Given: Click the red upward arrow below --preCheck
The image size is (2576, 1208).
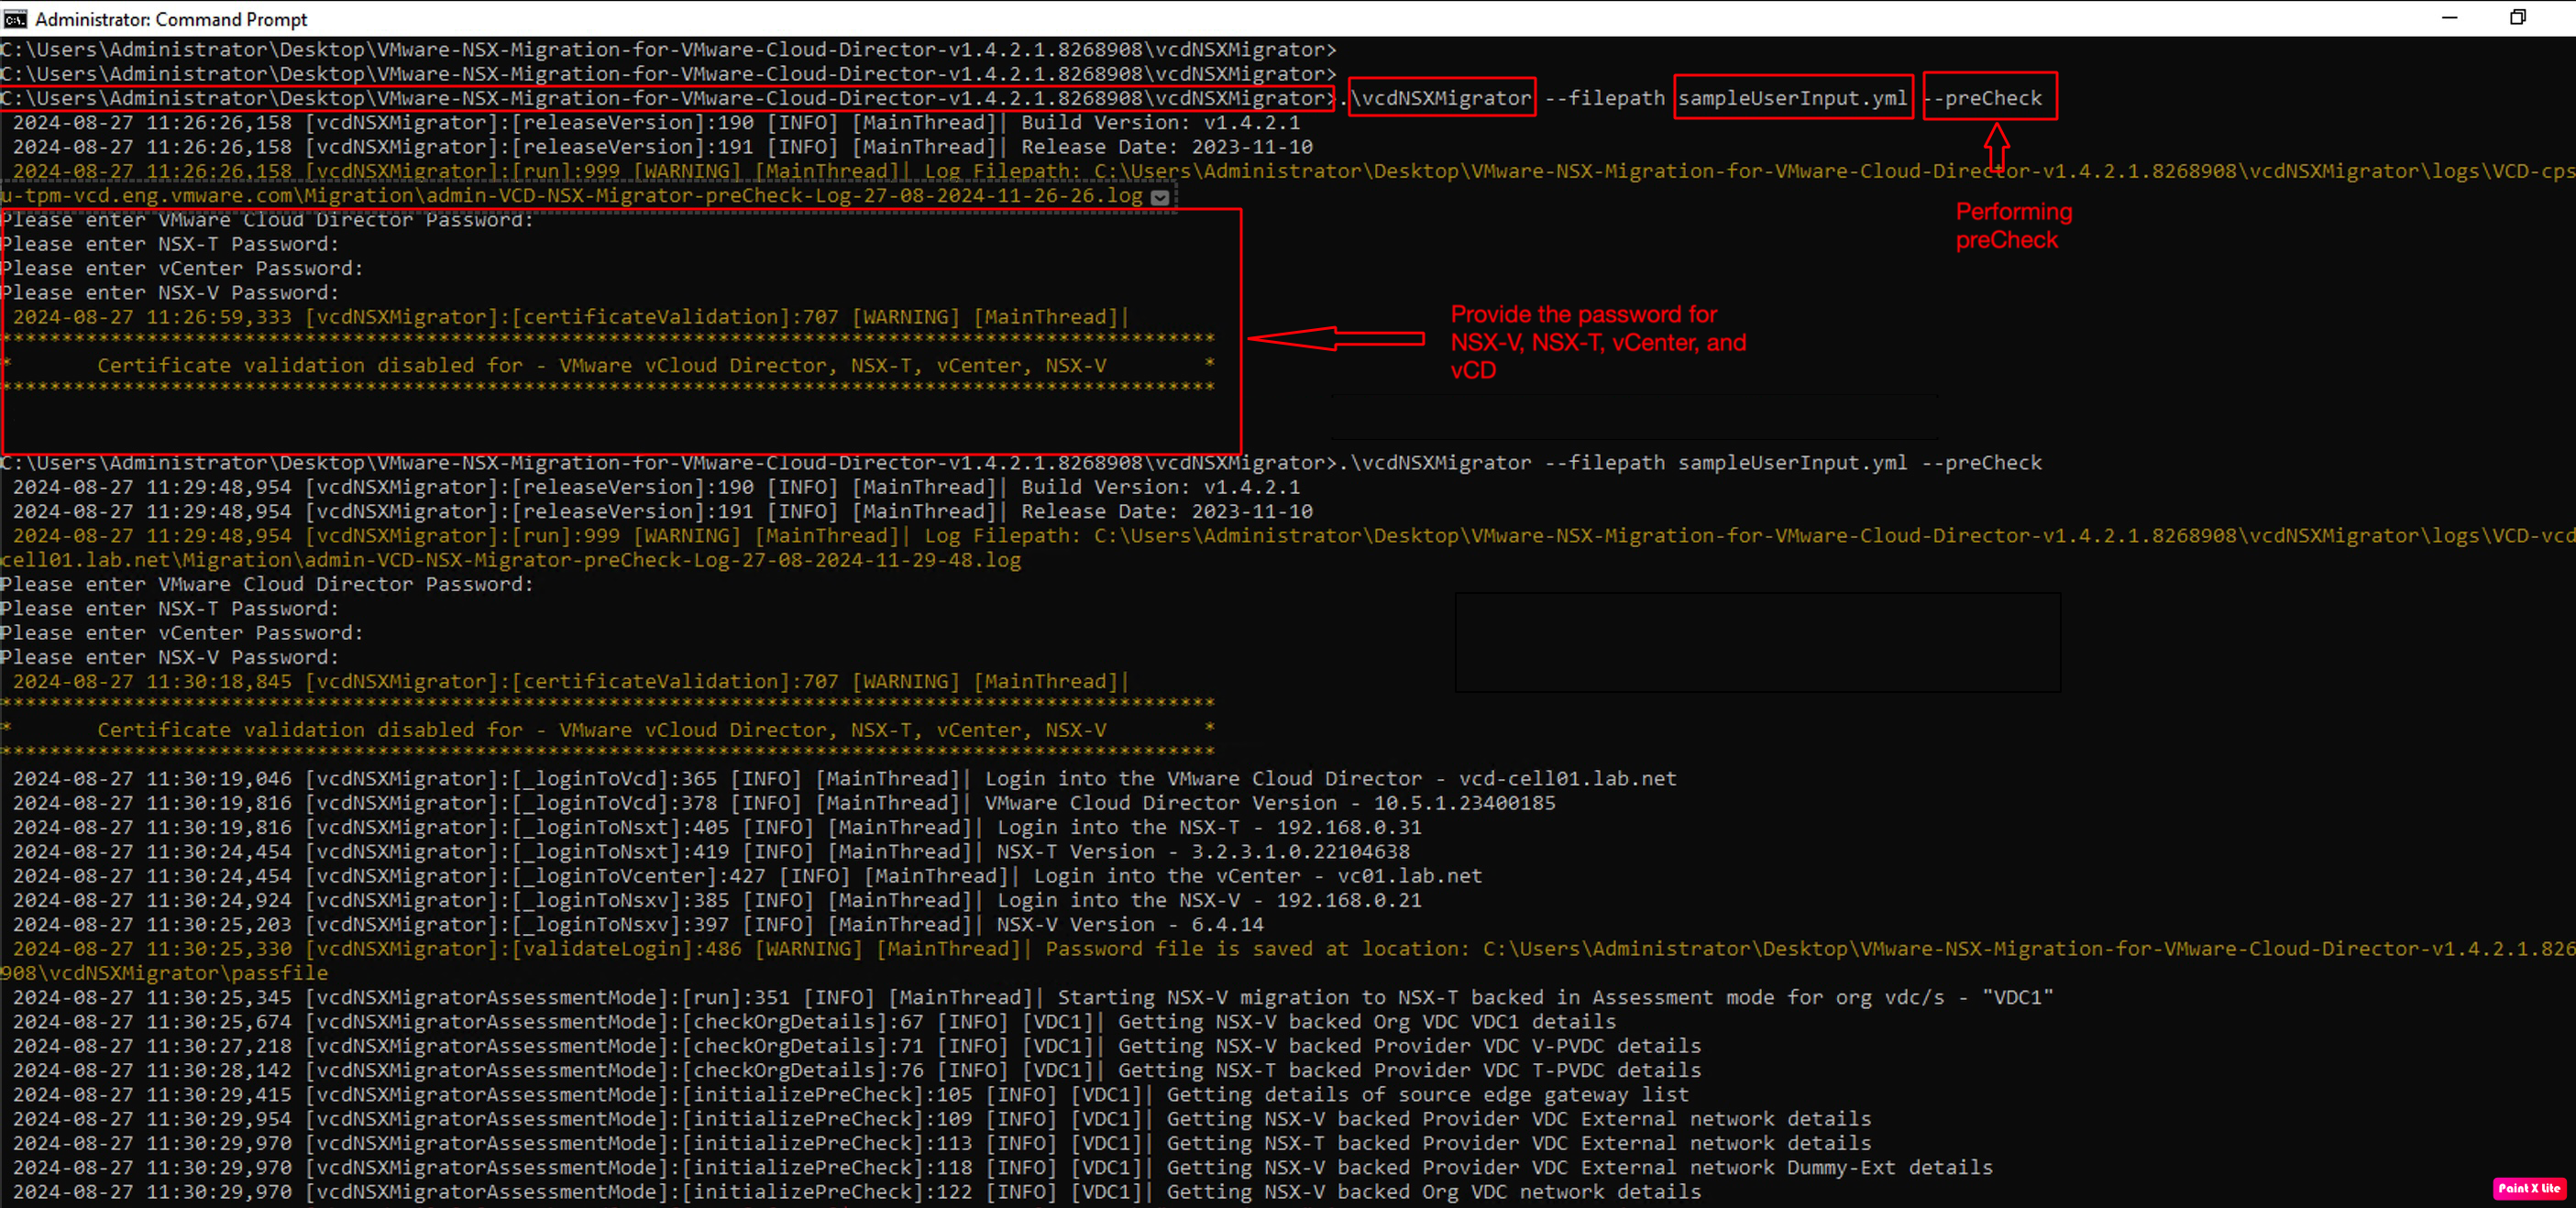Looking at the screenshot, I should point(1996,146).
